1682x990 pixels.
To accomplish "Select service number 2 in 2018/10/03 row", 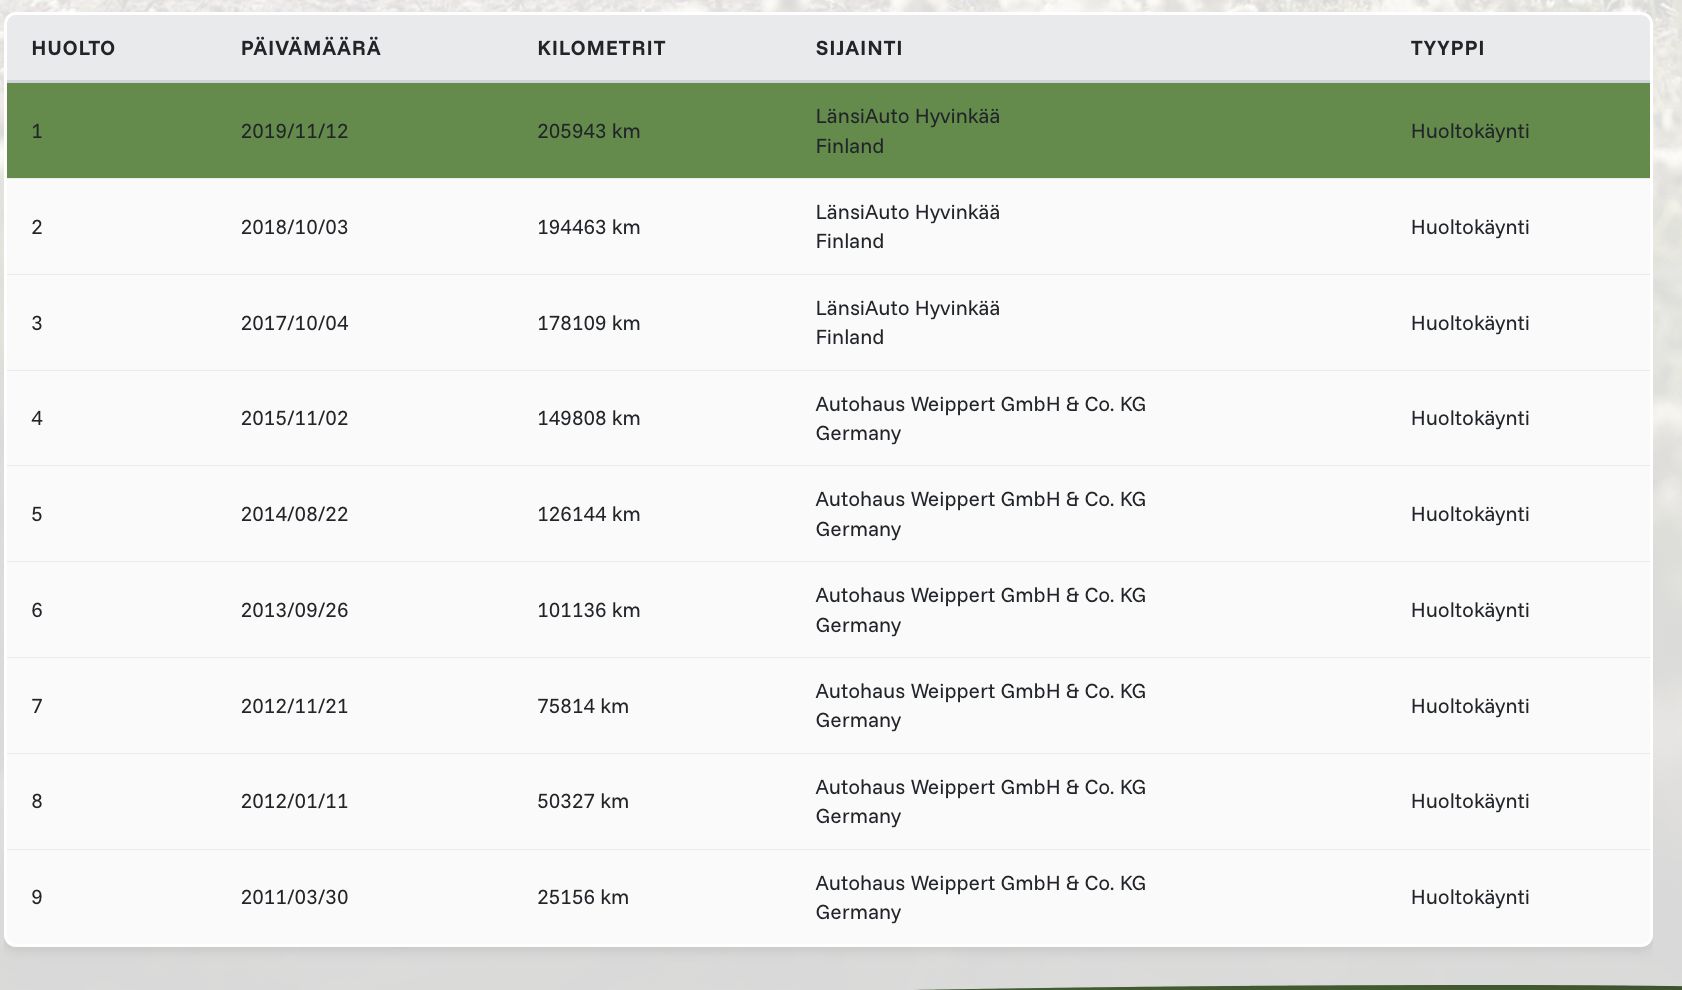I will (x=37, y=227).
